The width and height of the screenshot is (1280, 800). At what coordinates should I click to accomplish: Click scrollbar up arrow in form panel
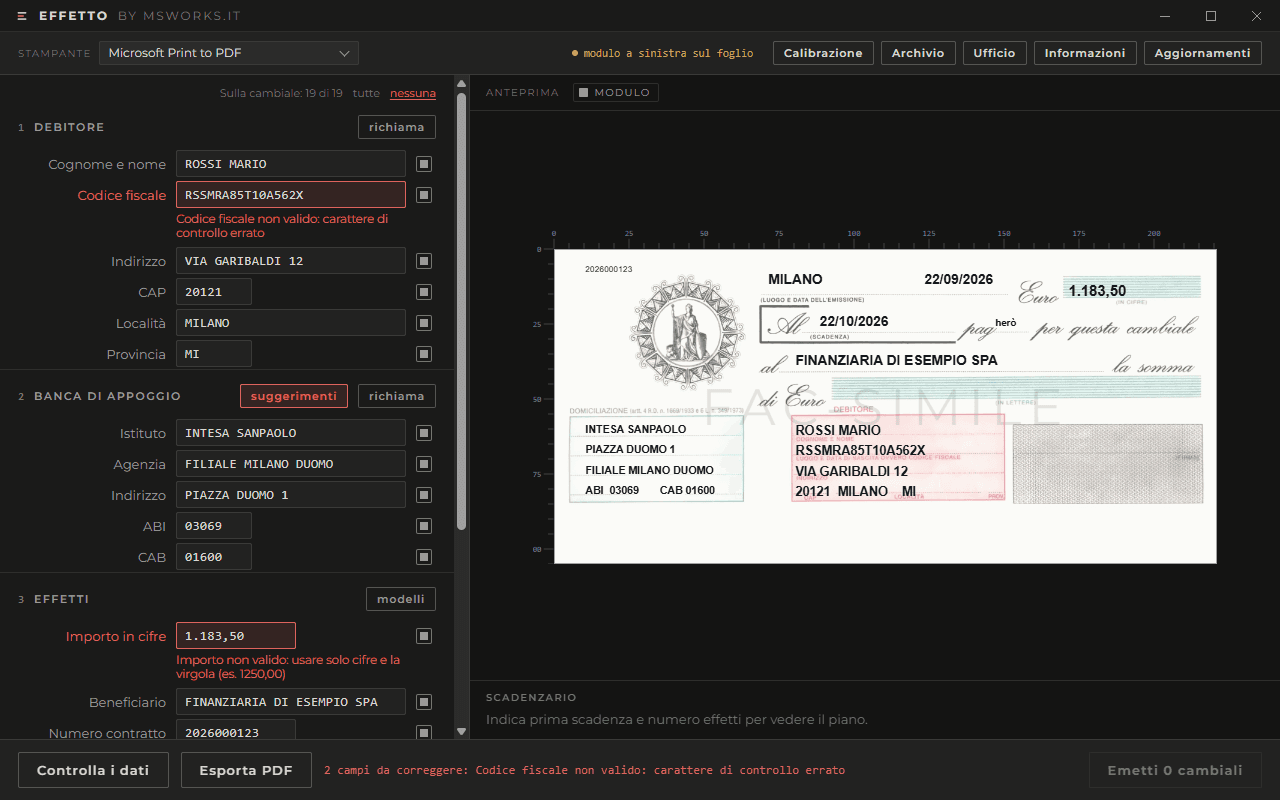pos(461,84)
